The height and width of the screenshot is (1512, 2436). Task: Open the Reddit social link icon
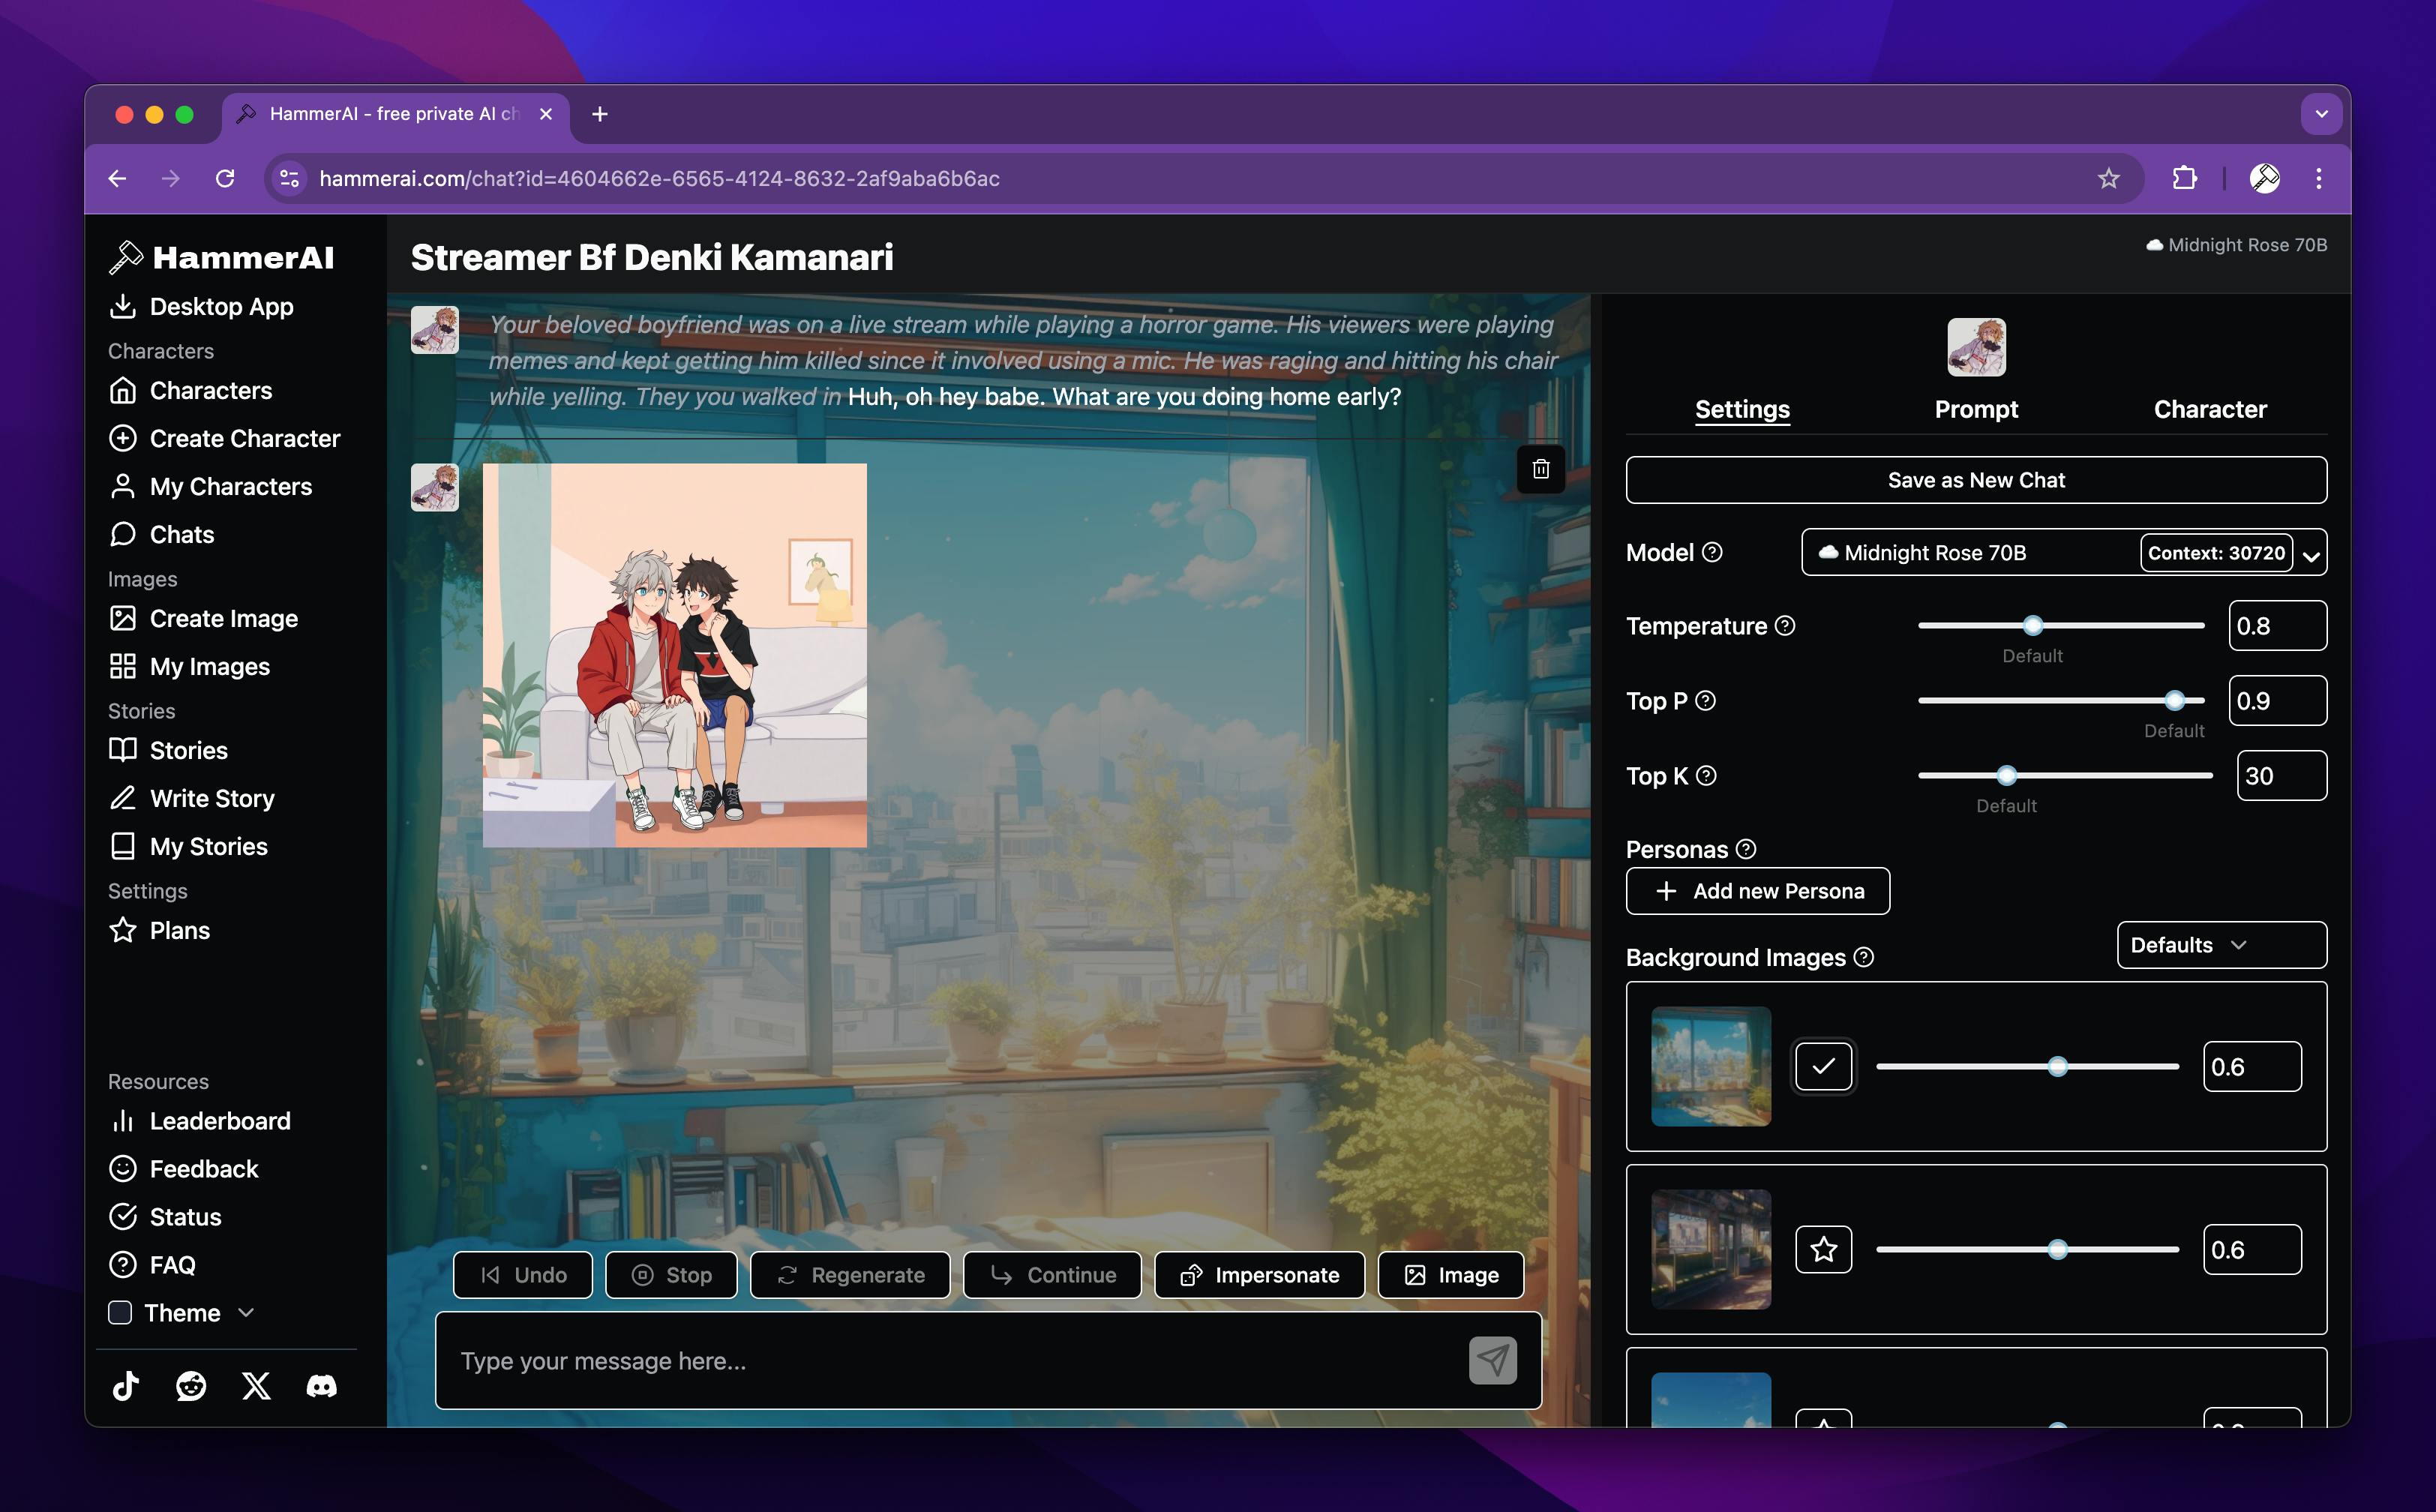click(x=190, y=1386)
